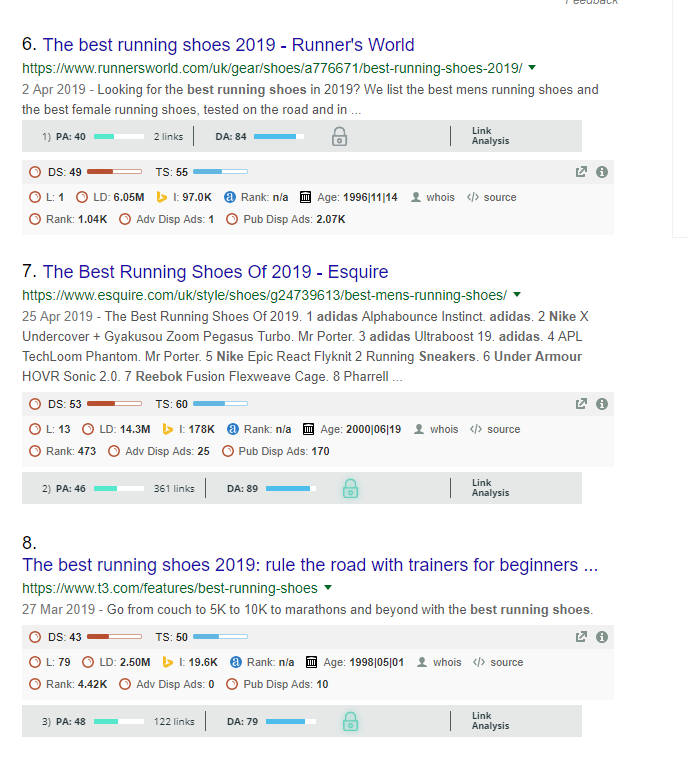The height and width of the screenshot is (762, 688).
Task: Click whois for Runner's World result
Action: (433, 197)
